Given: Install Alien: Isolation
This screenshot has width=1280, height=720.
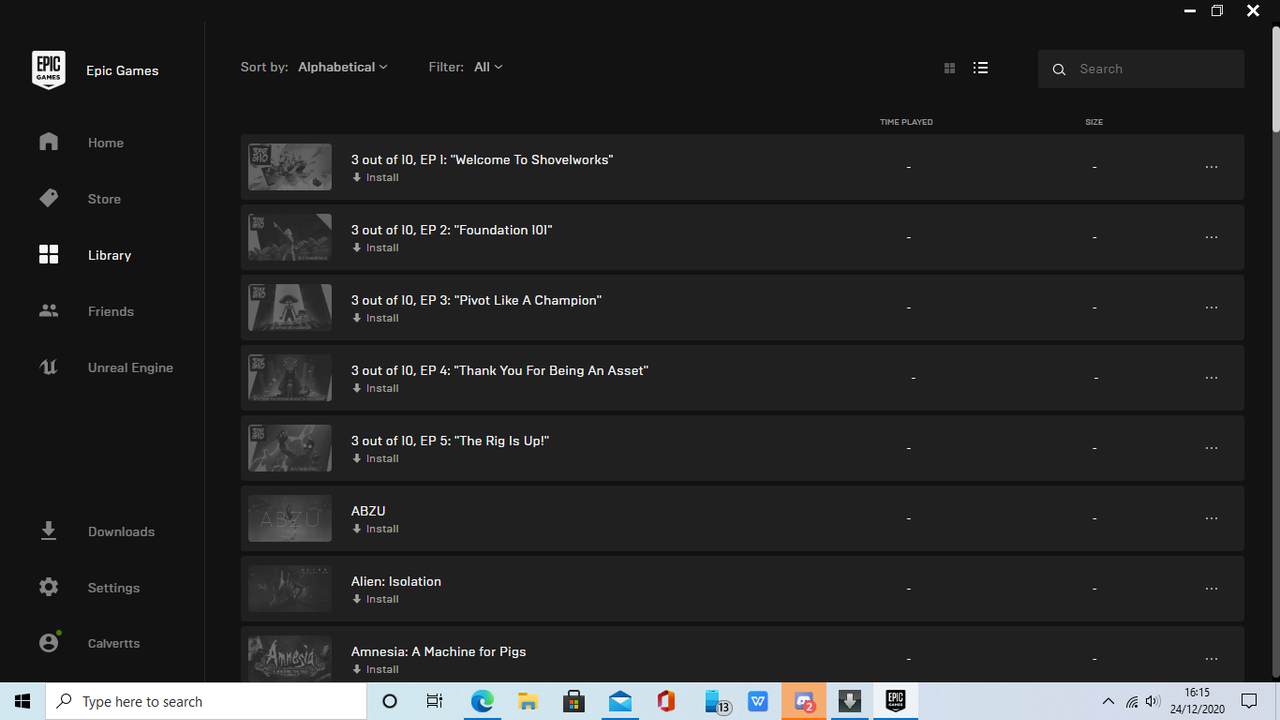Looking at the screenshot, I should pyautogui.click(x=376, y=599).
